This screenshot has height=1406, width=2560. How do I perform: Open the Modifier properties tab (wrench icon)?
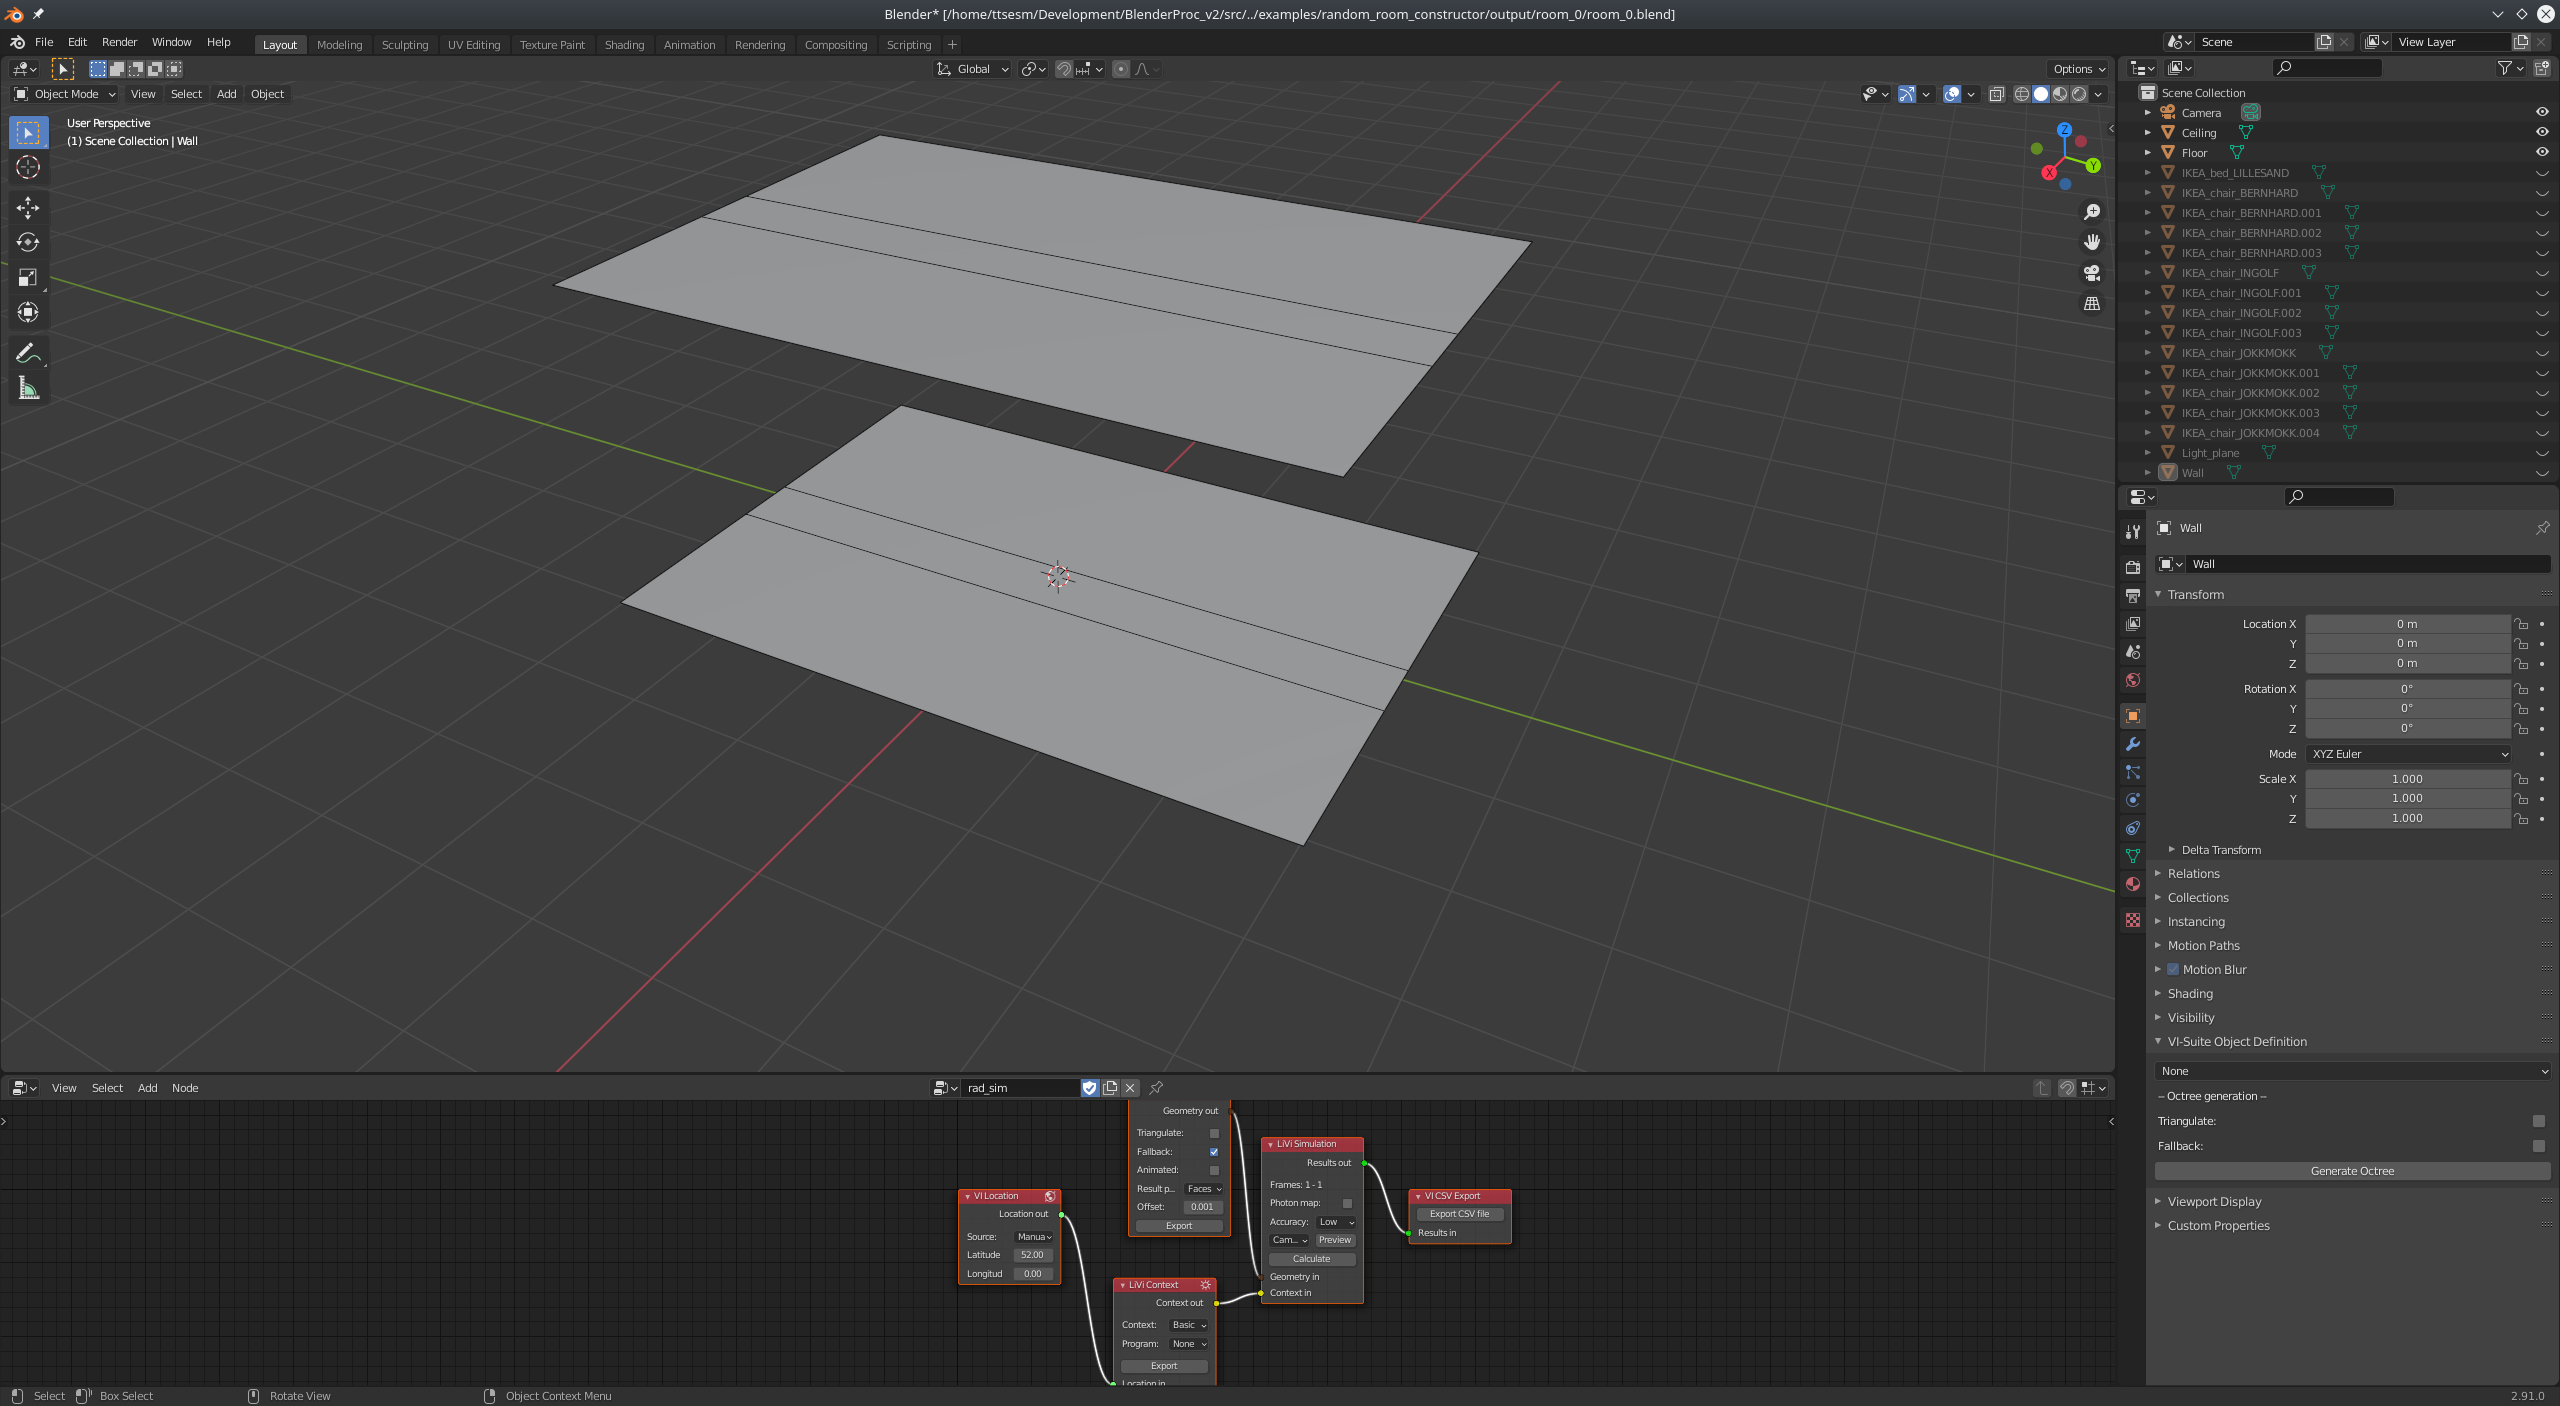click(x=2132, y=744)
